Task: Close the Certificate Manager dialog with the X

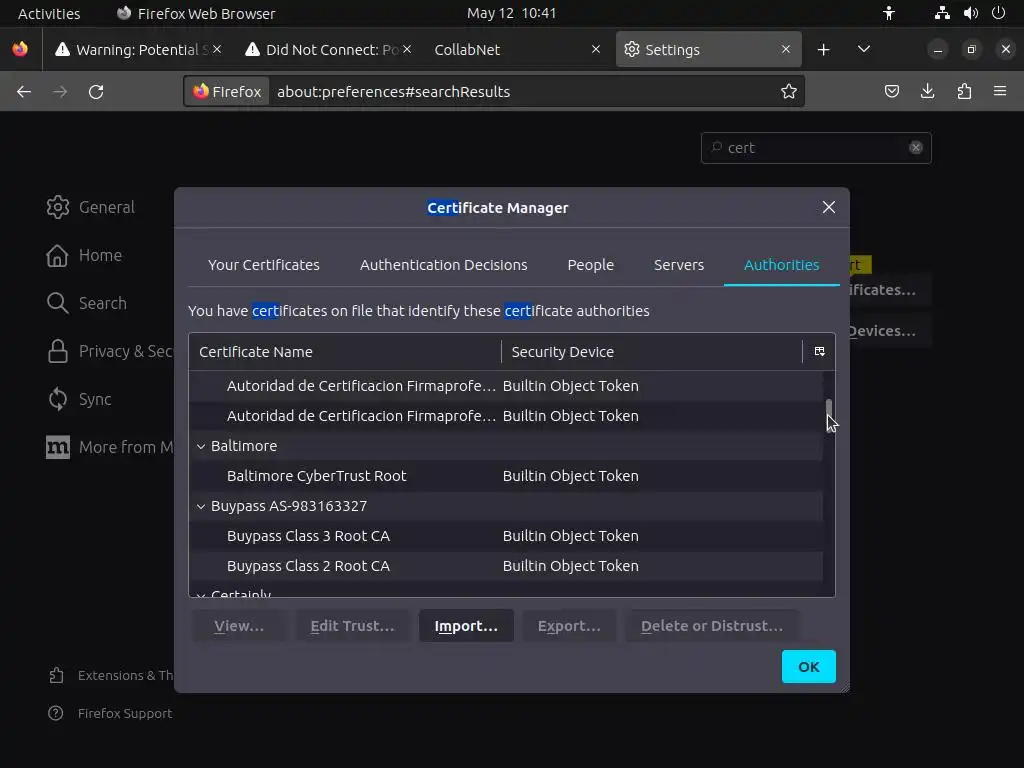Action: coord(829,207)
